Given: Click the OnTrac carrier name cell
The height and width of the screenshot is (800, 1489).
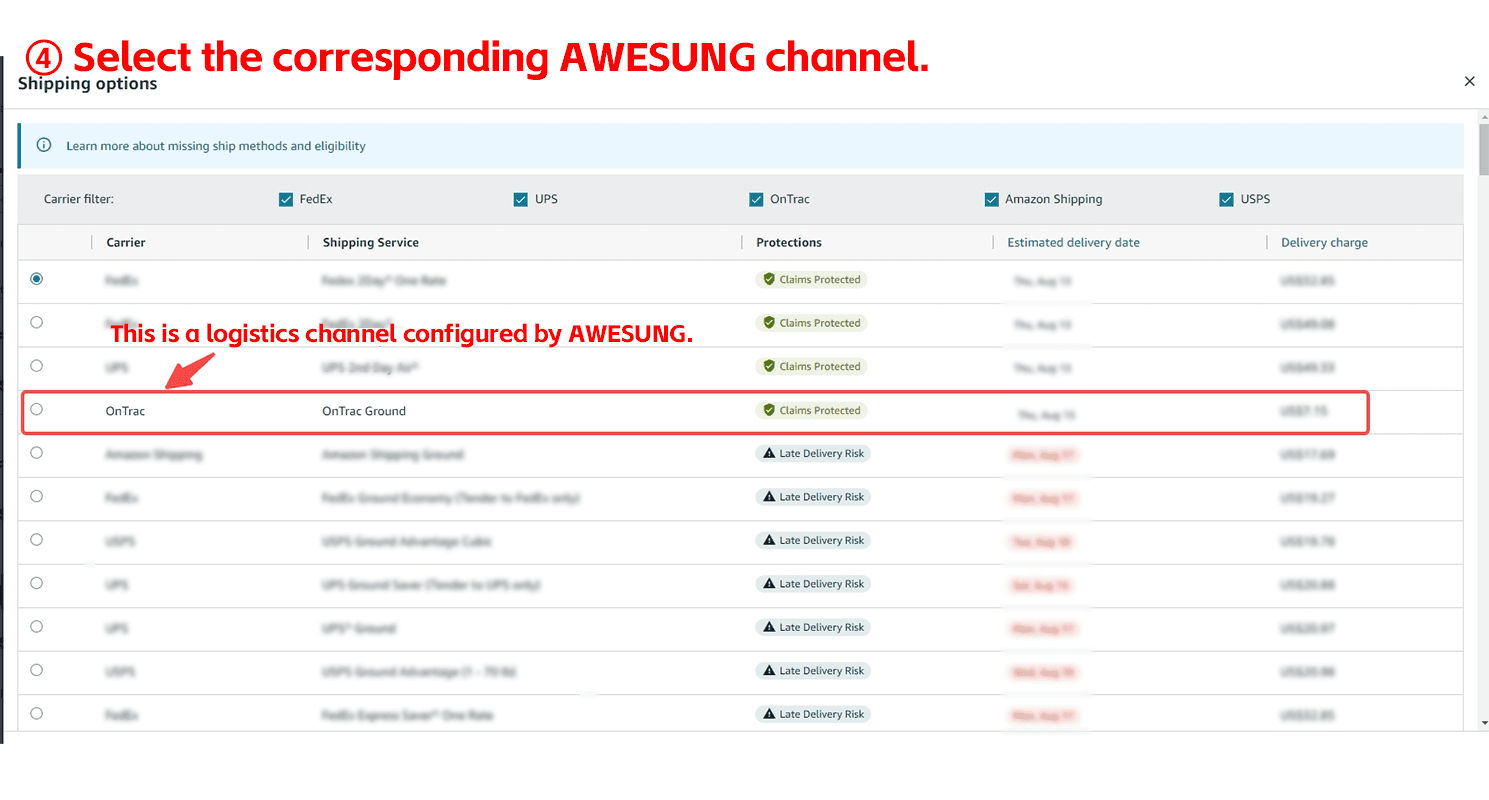Looking at the screenshot, I should (x=125, y=411).
